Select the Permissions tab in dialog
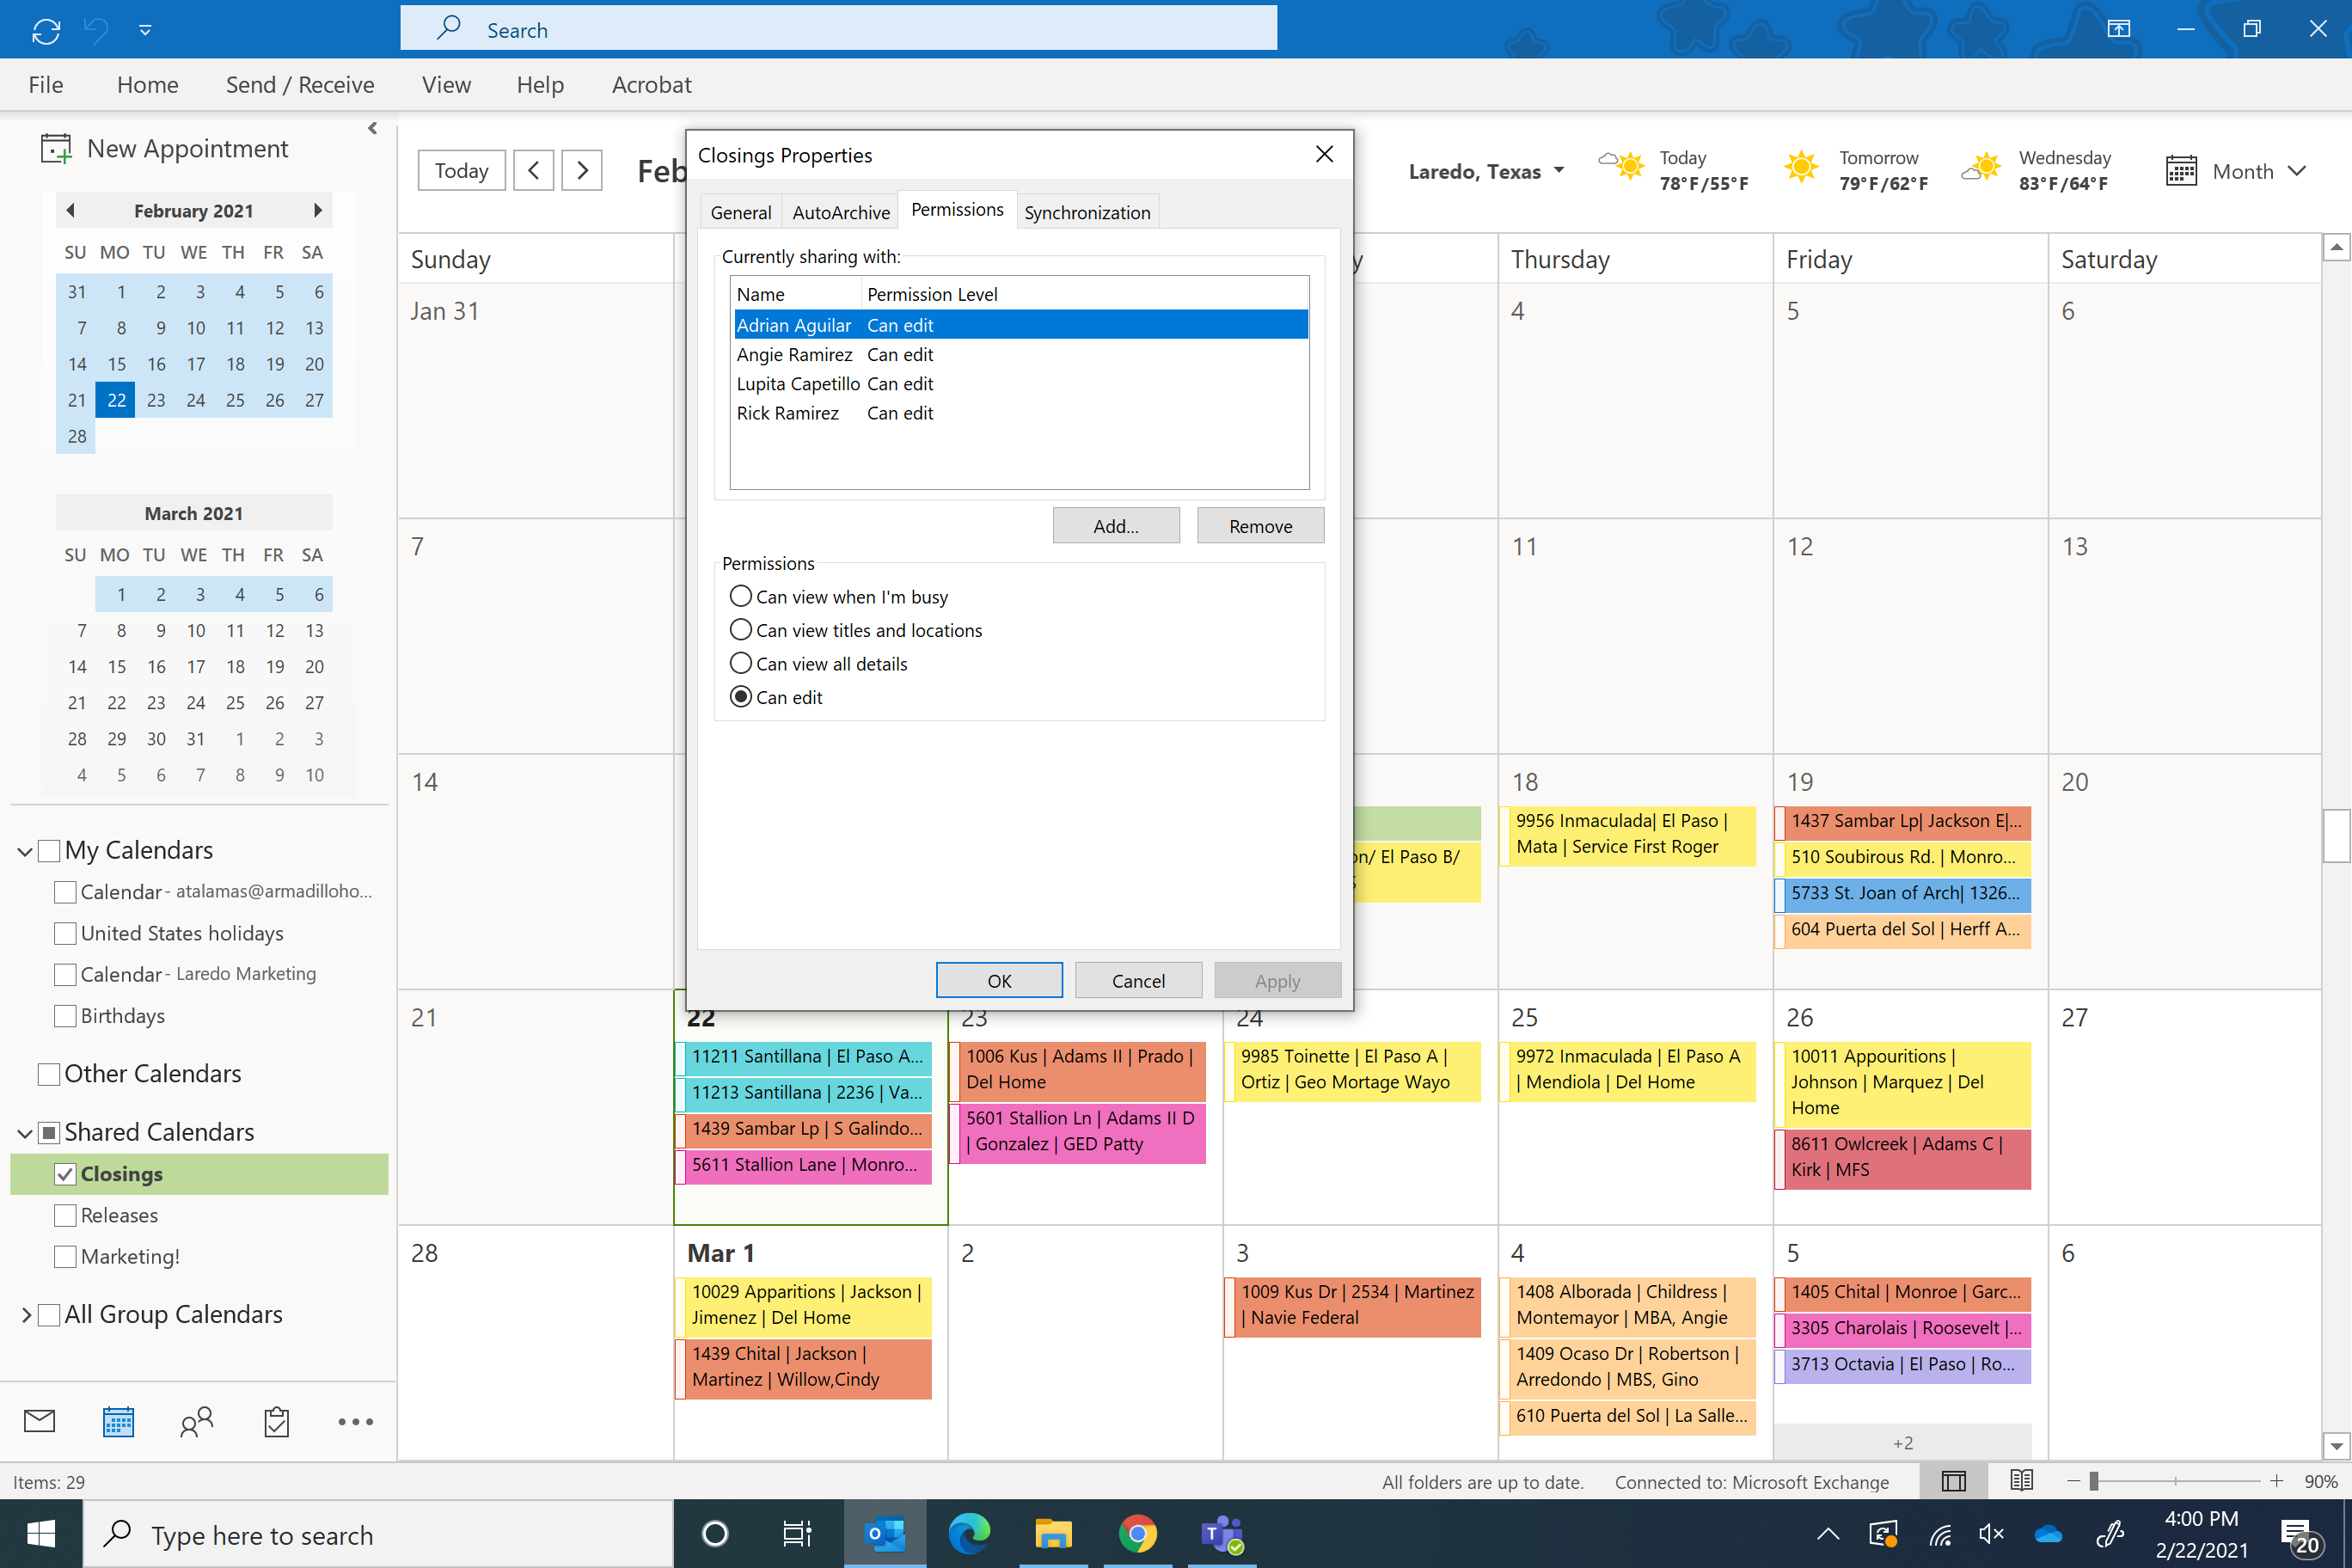2352x1568 pixels. pyautogui.click(x=958, y=210)
